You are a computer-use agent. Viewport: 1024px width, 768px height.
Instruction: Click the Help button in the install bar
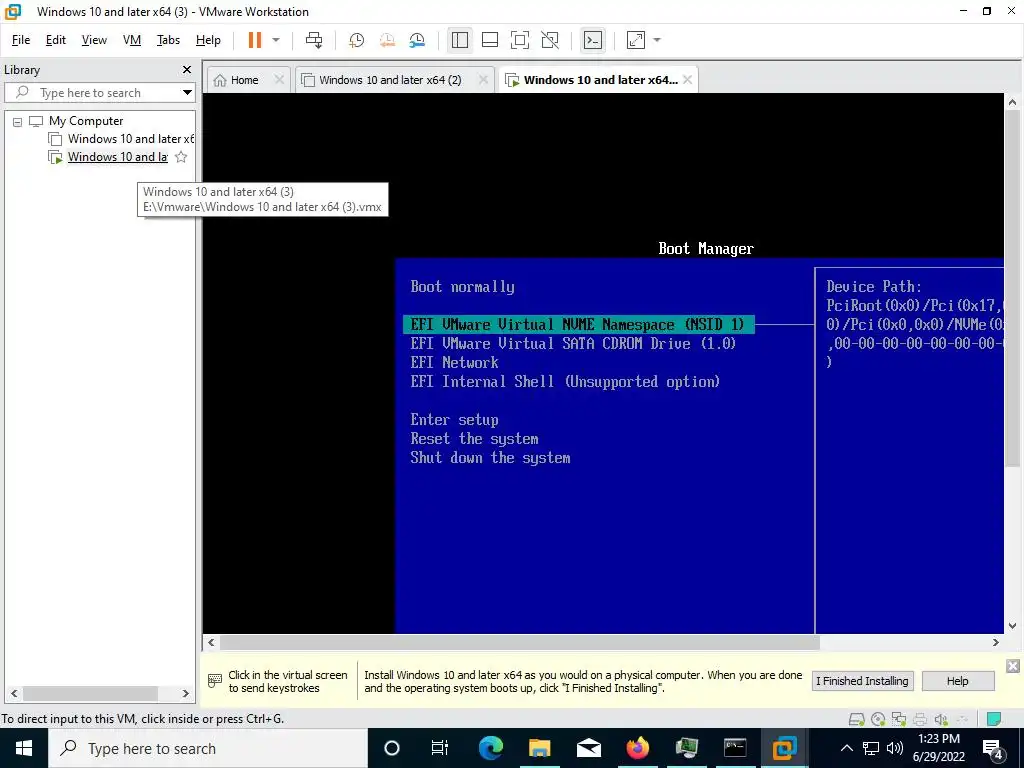pos(957,681)
